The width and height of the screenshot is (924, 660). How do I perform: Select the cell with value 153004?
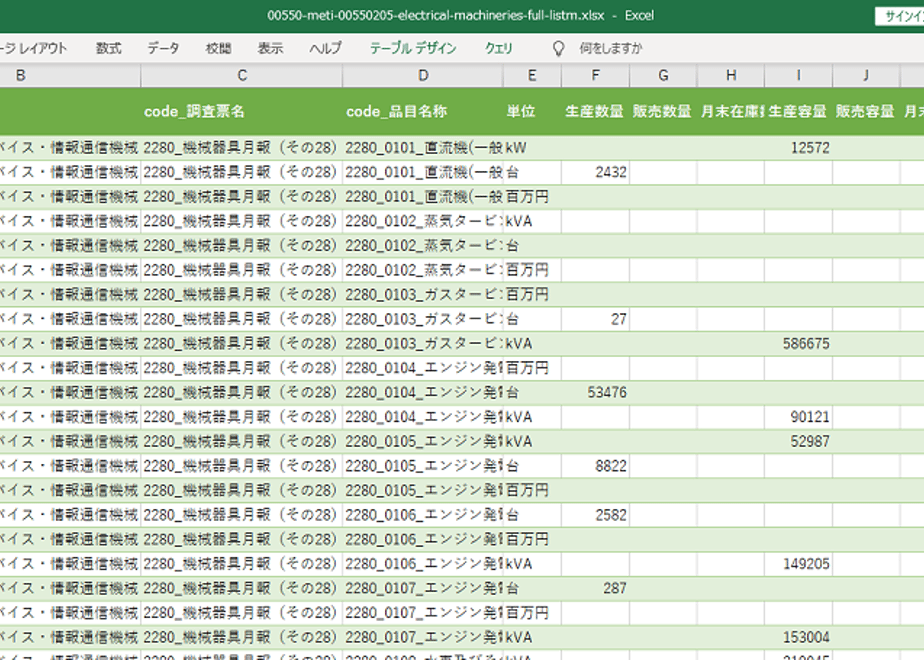(x=798, y=637)
